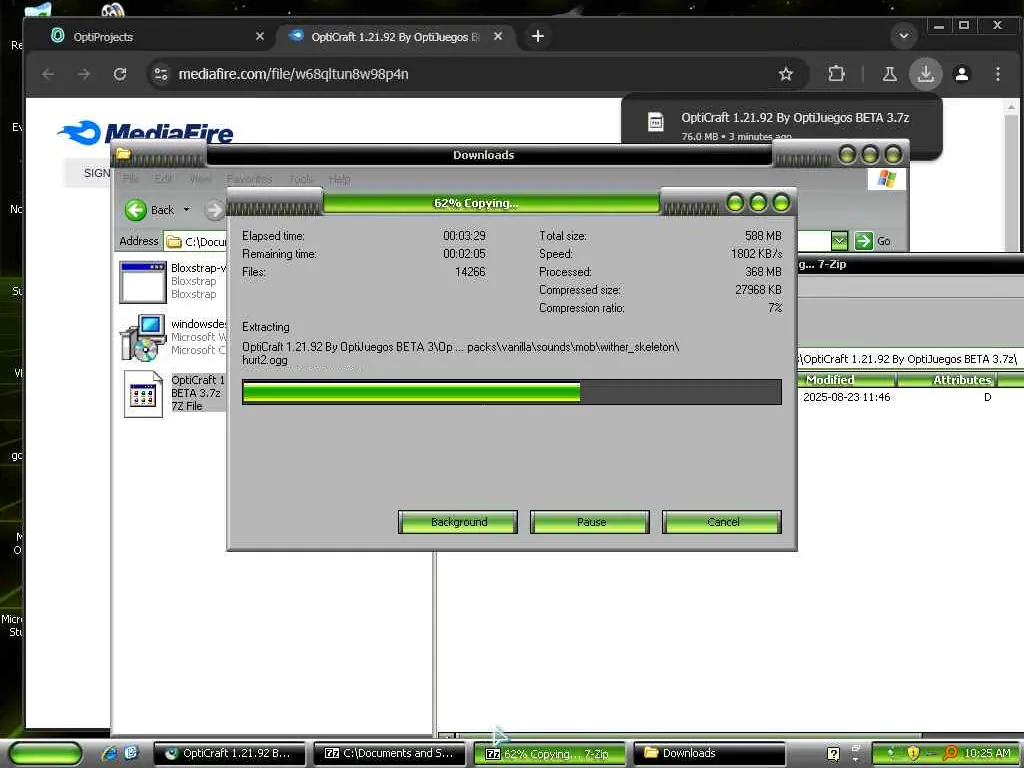The image size is (1024, 768).
Task: Close the OptiCraft 1.21.92 tab
Action: pos(498,37)
